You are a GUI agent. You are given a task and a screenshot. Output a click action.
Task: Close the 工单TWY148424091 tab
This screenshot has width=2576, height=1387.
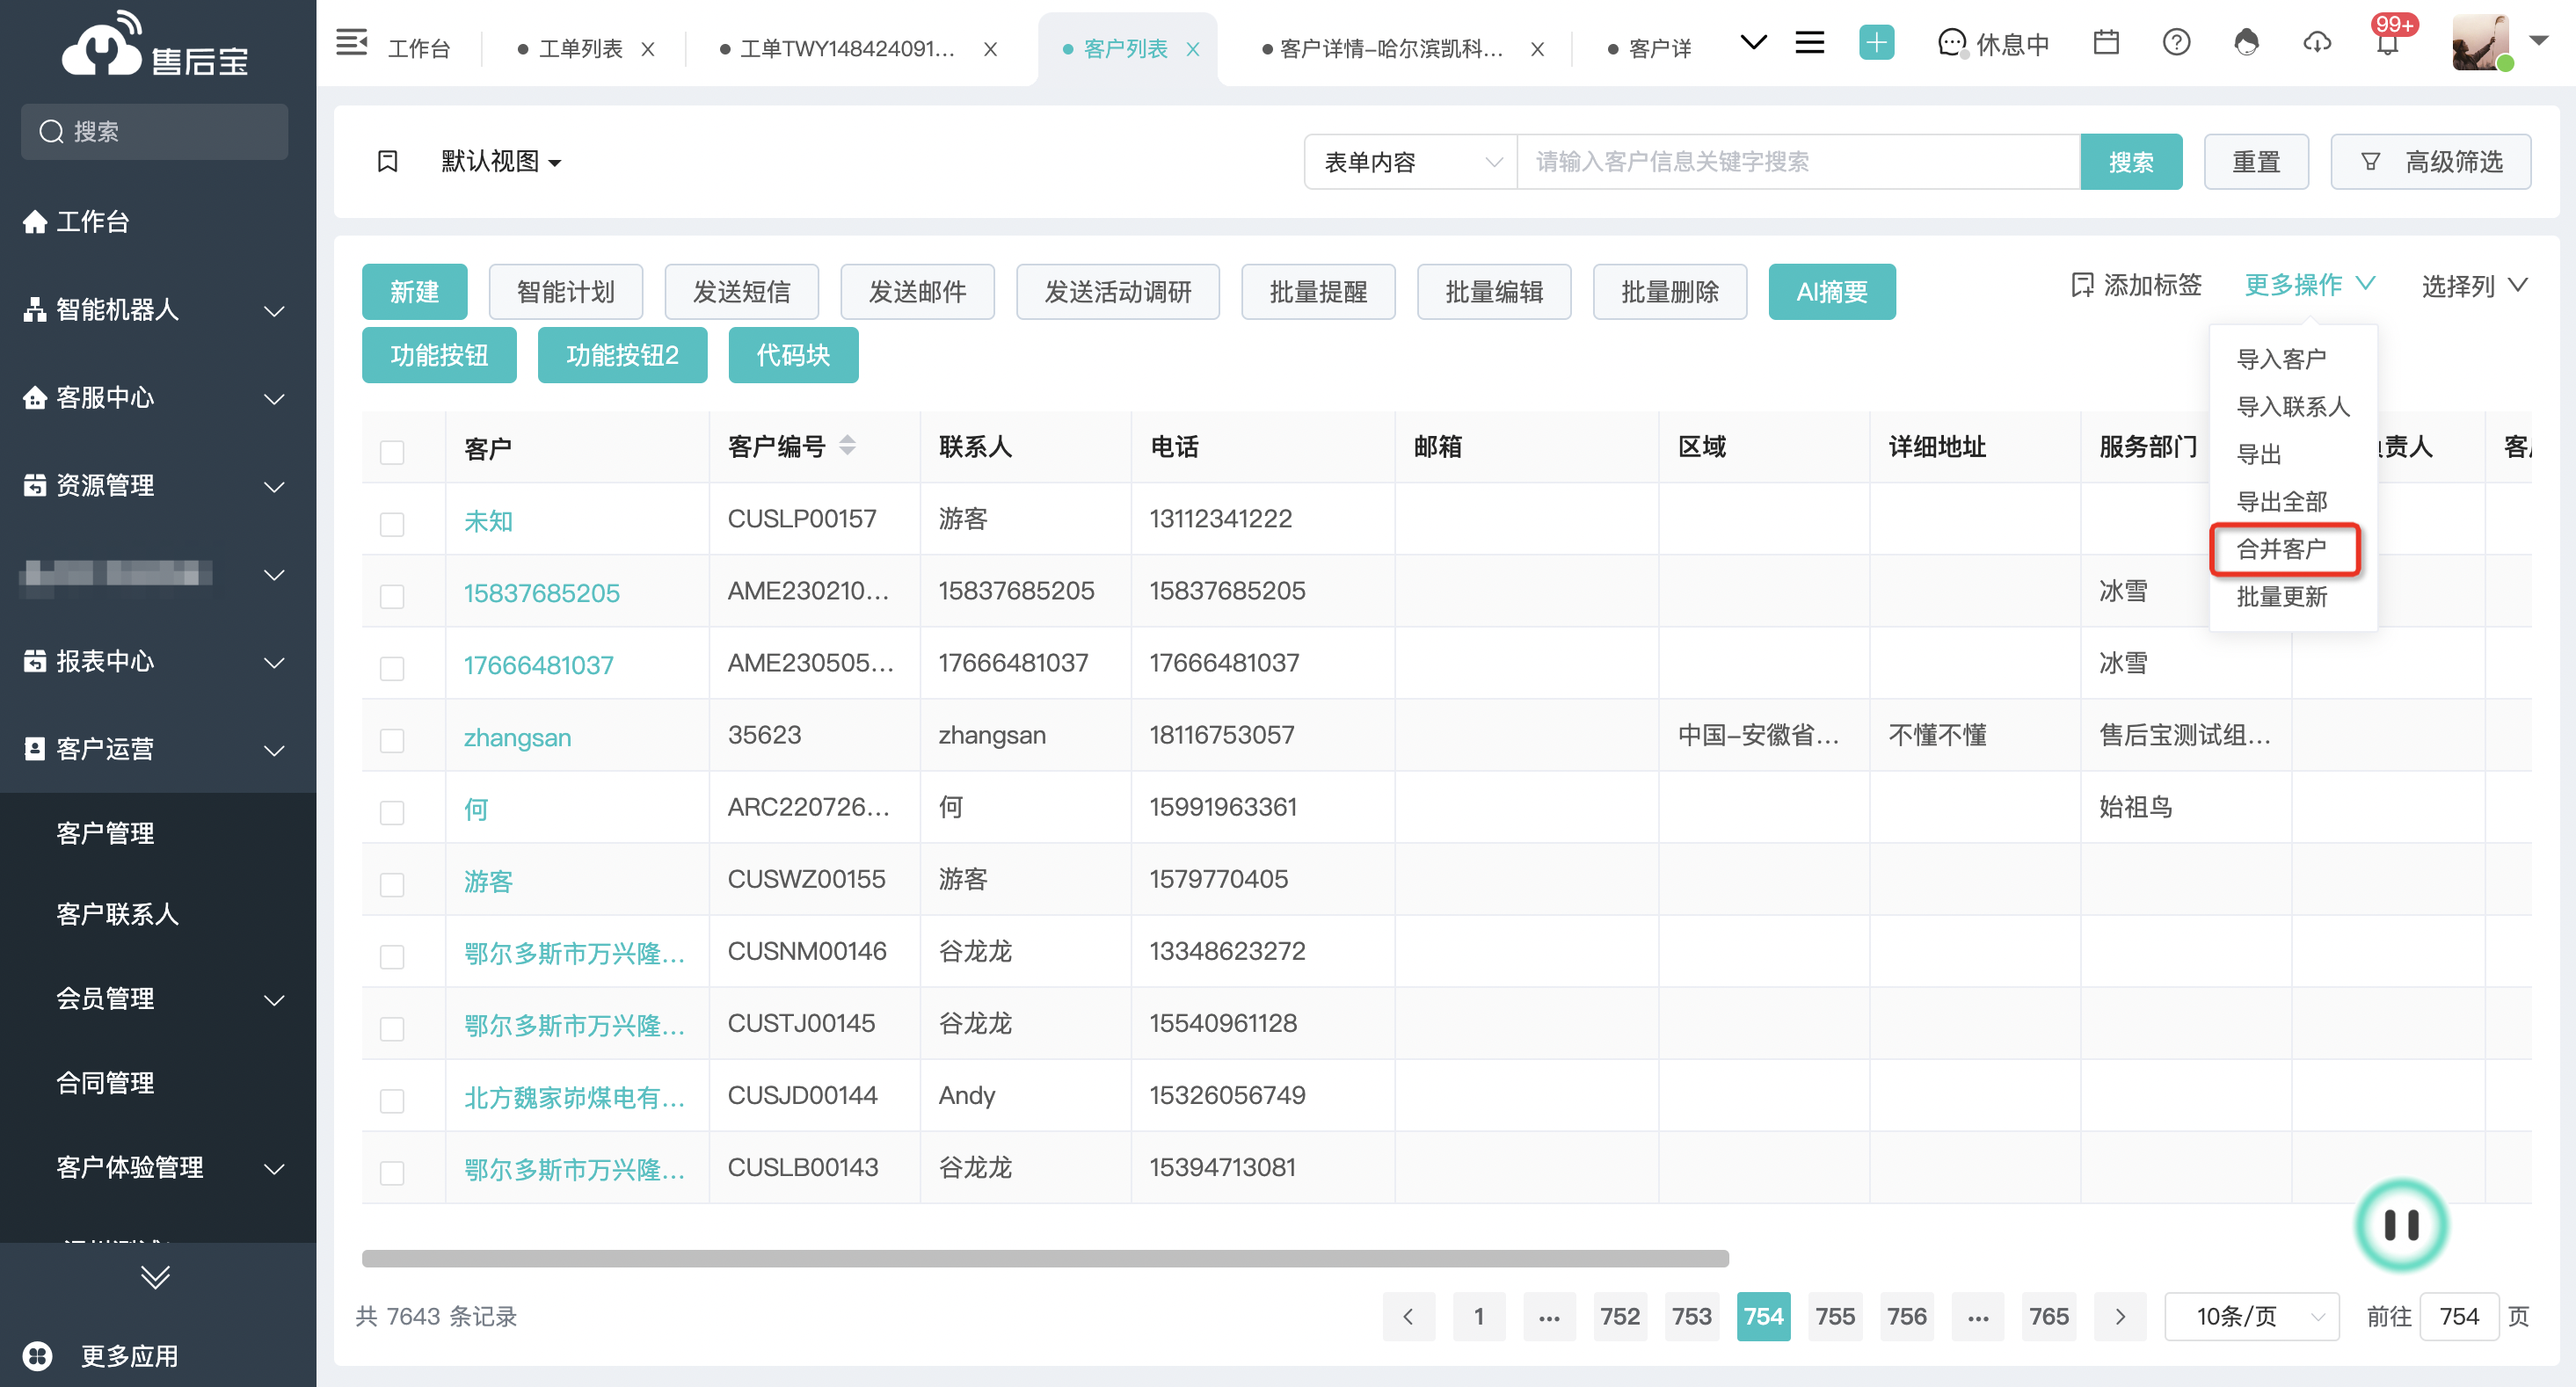(x=990, y=49)
